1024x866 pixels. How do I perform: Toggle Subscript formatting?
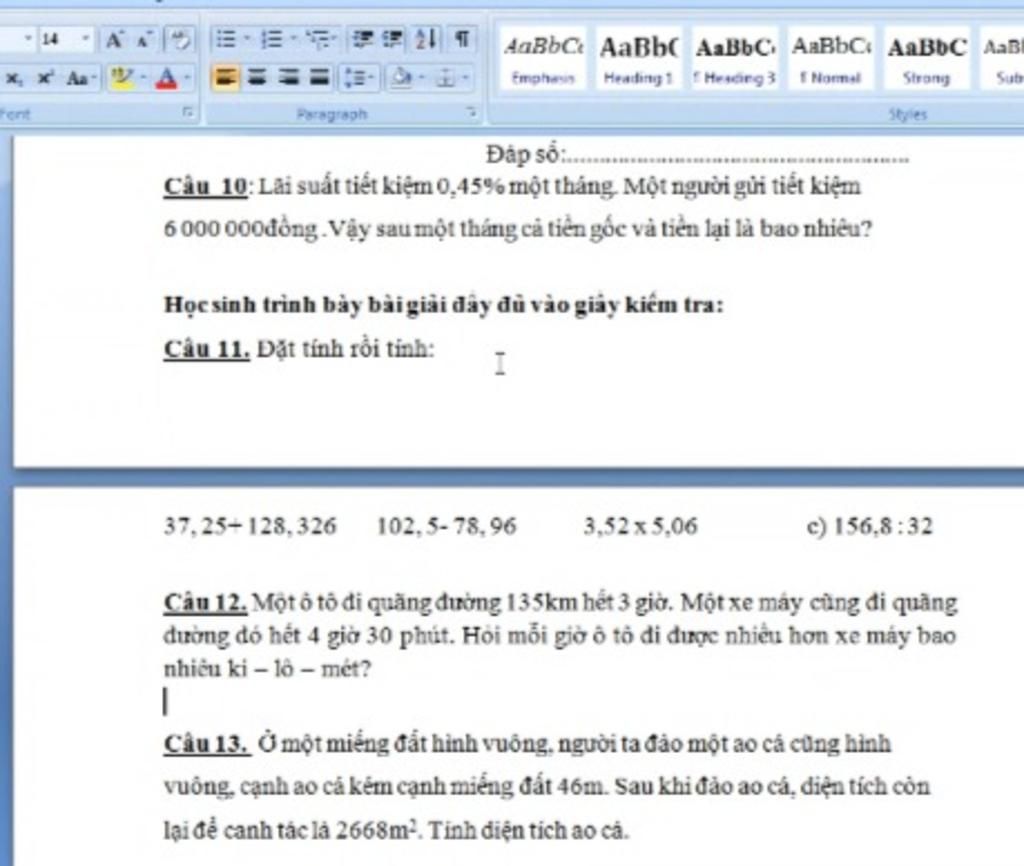point(14,78)
